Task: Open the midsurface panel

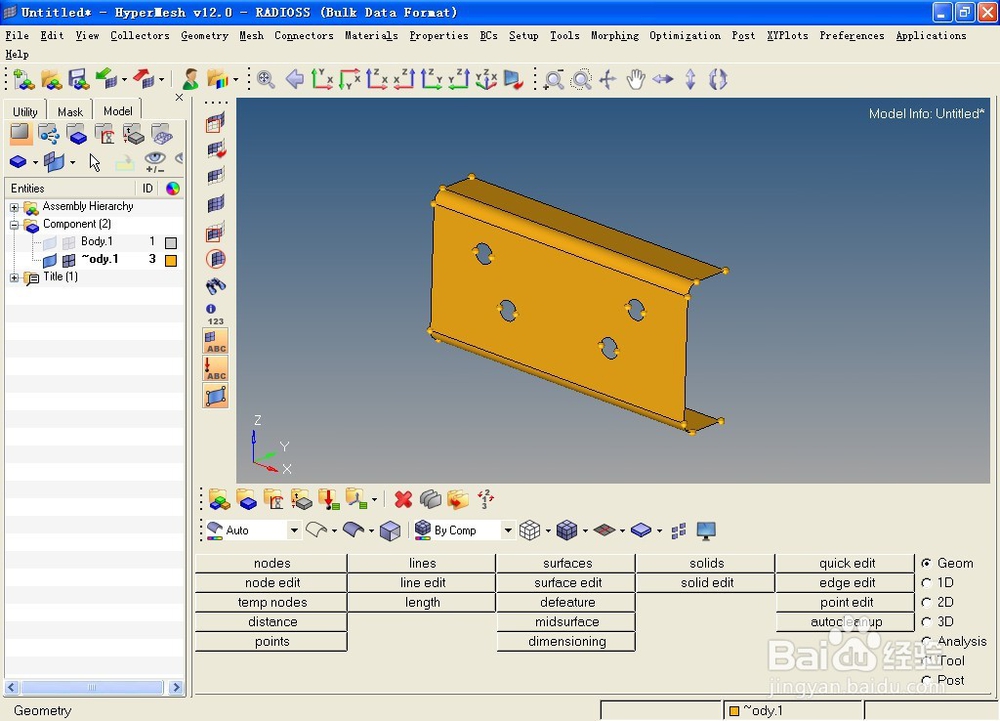Action: 566,622
